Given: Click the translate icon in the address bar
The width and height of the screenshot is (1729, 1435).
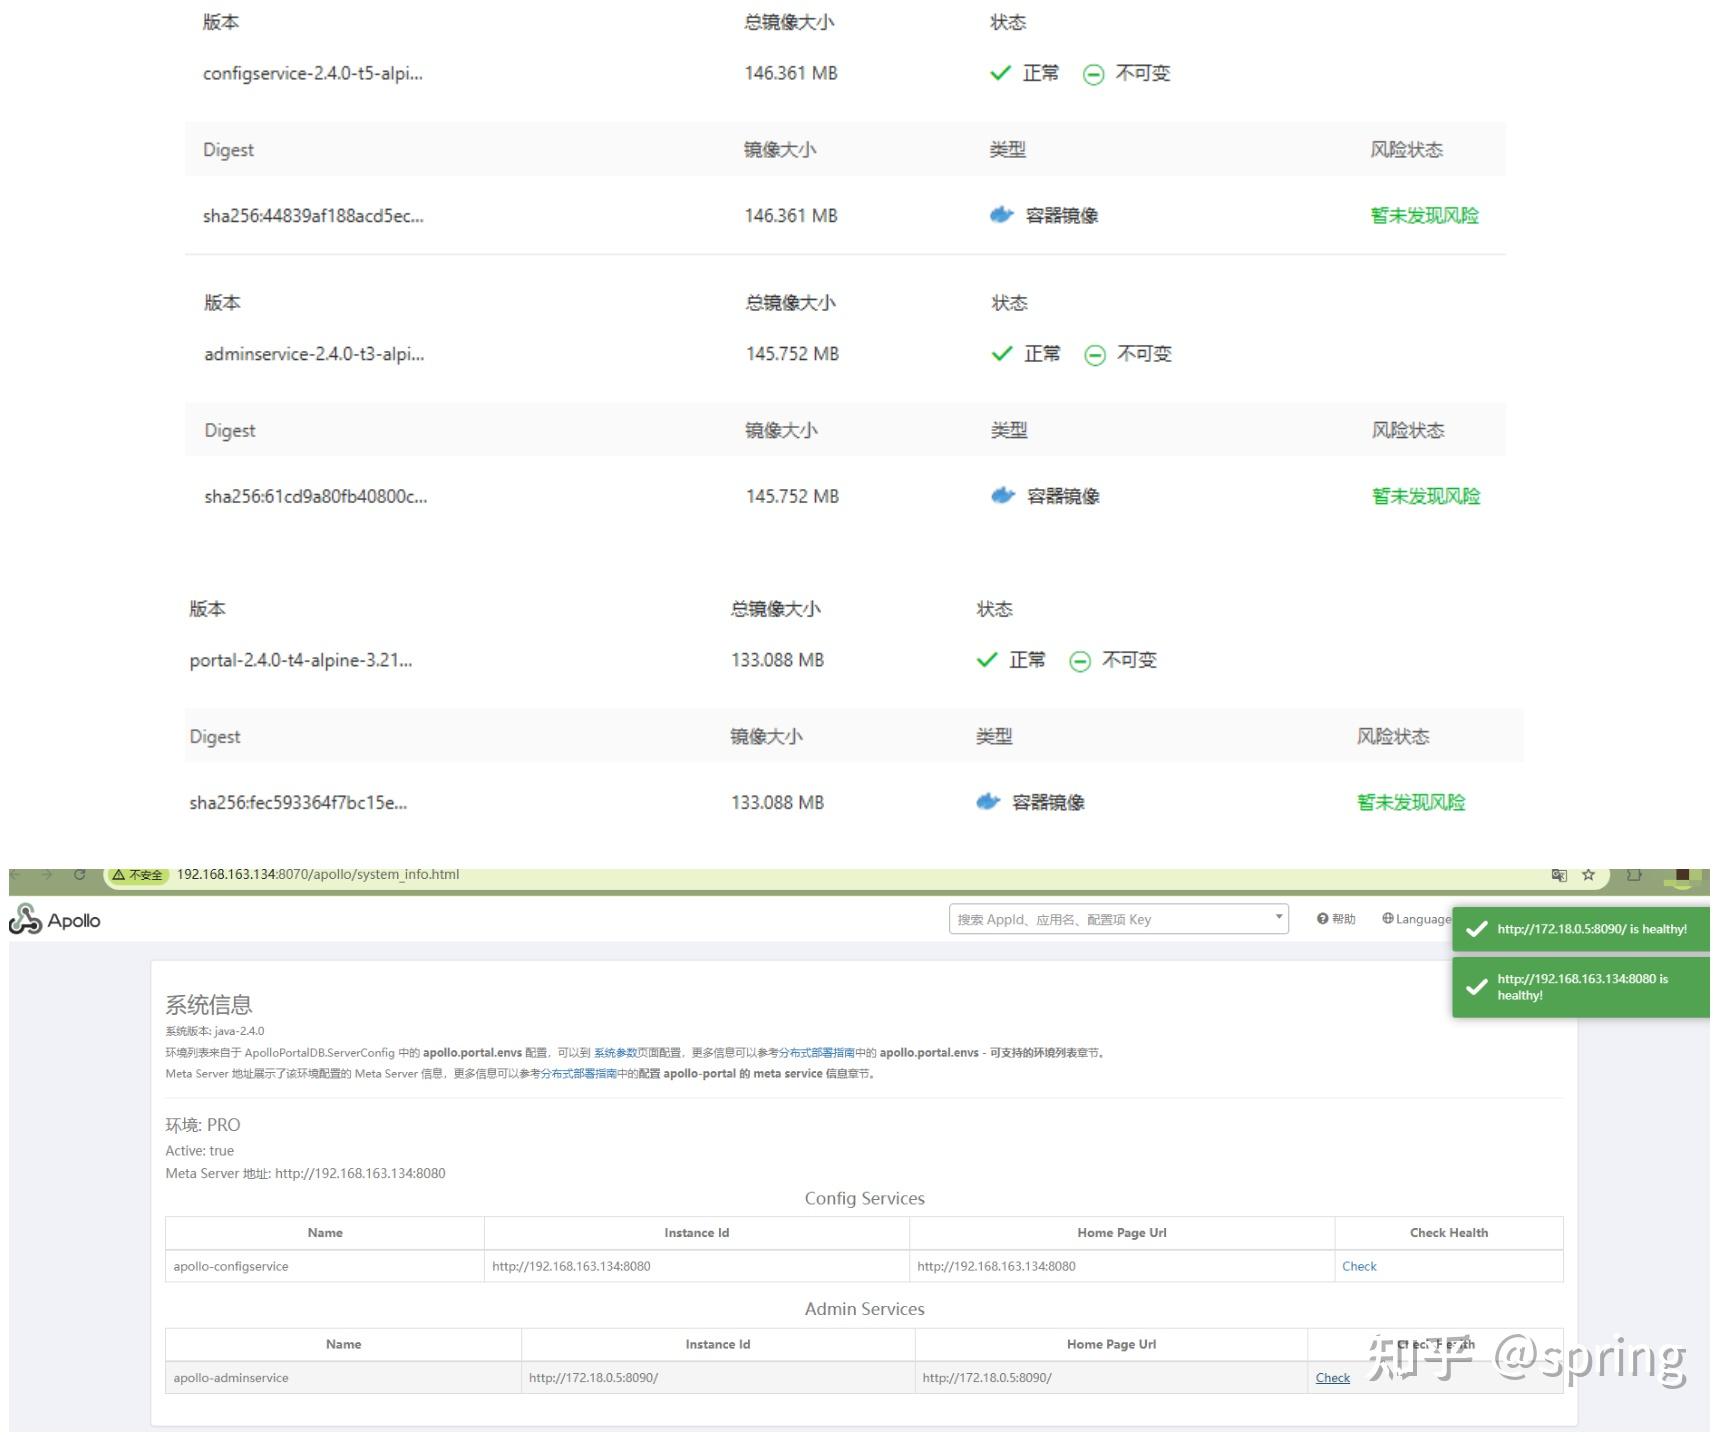Looking at the screenshot, I should 1559,876.
